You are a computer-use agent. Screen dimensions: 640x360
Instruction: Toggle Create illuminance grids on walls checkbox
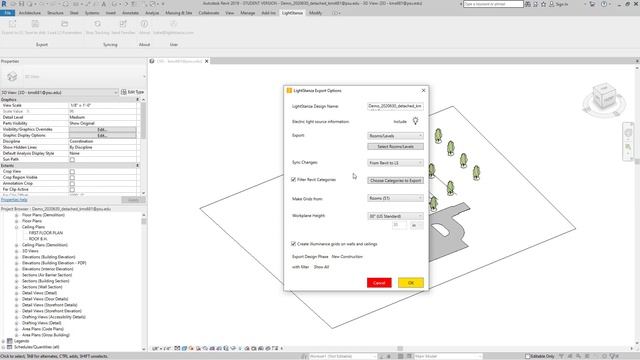tap(293, 244)
